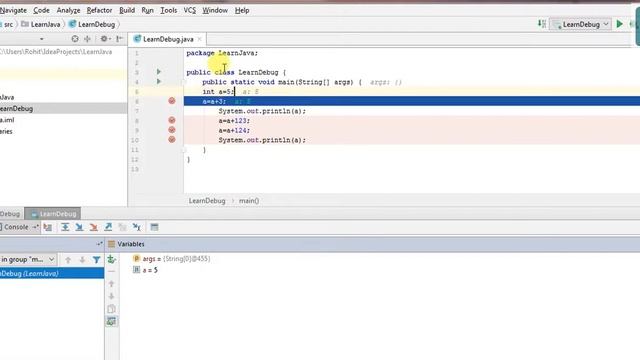Viewport: 640px width, 360px height.
Task: Click move watch down arrow in Variables
Action: pyautogui.click(x=111, y=296)
